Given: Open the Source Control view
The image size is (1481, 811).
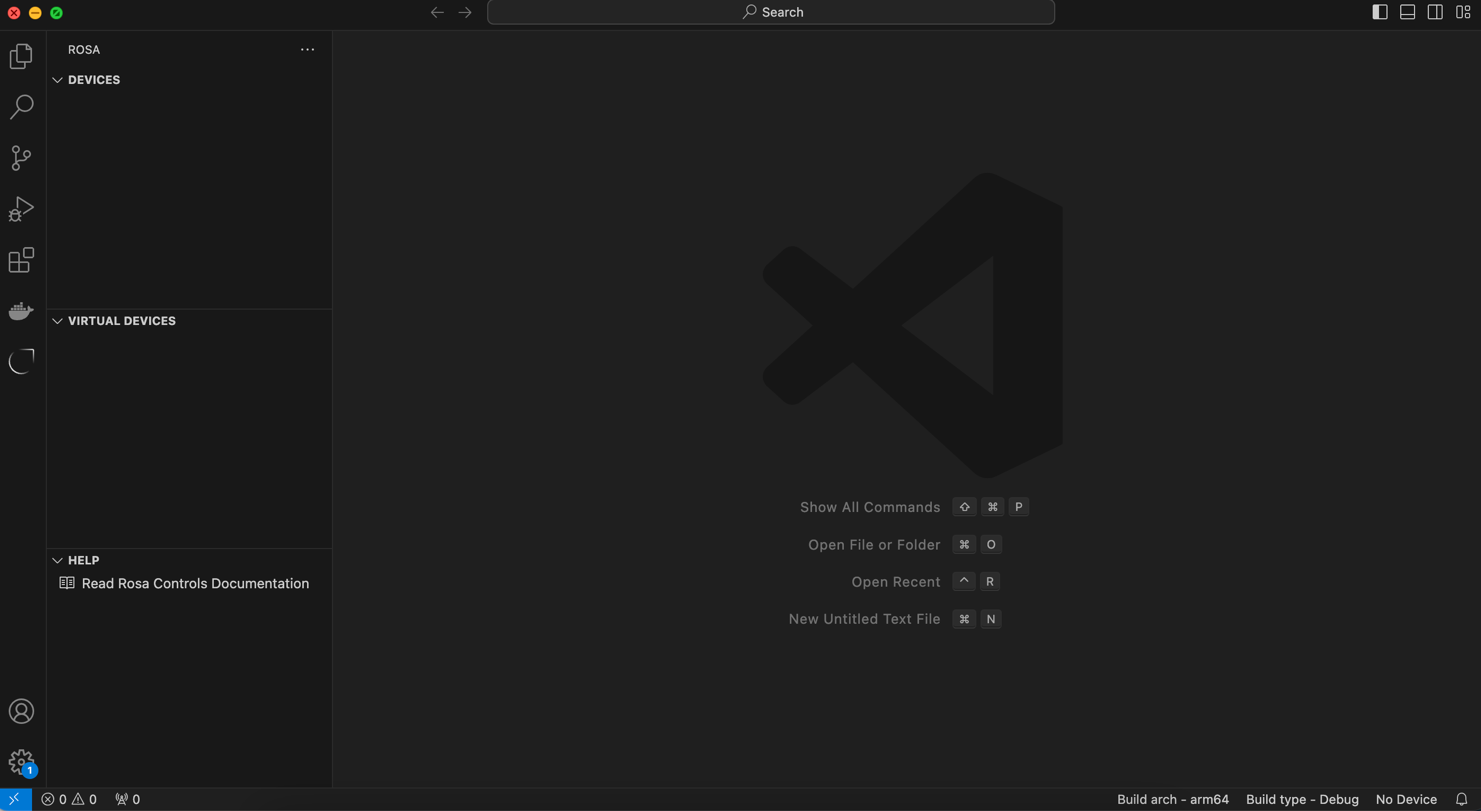Looking at the screenshot, I should [21, 158].
